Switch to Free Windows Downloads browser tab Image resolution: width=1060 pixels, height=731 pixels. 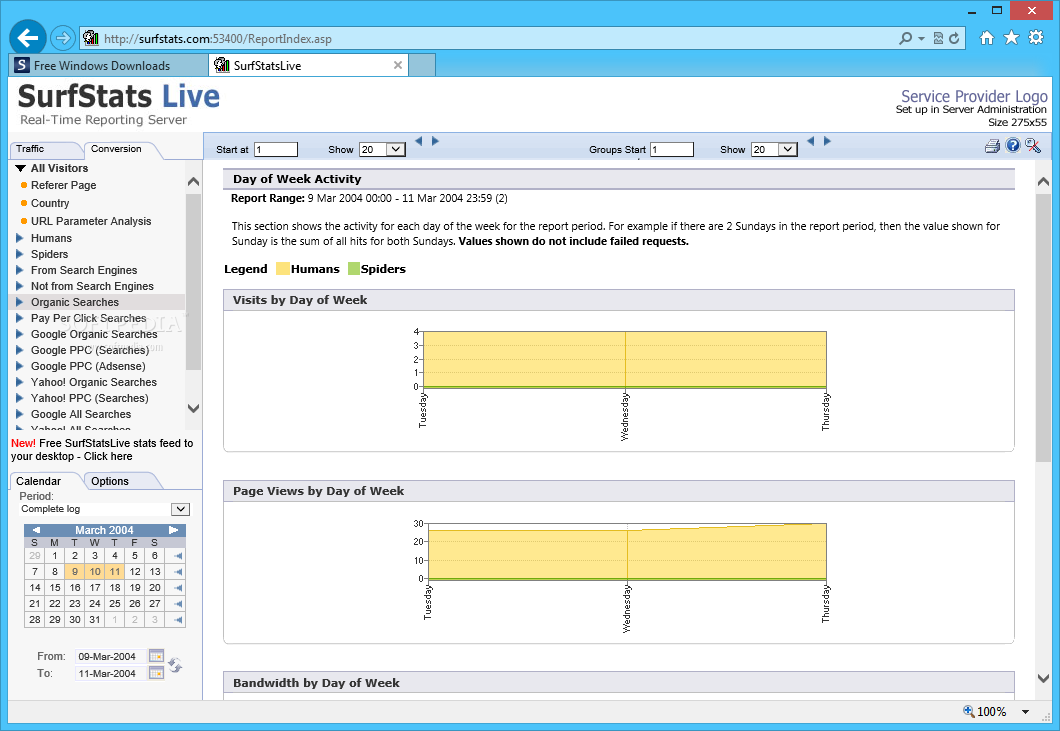coord(109,66)
